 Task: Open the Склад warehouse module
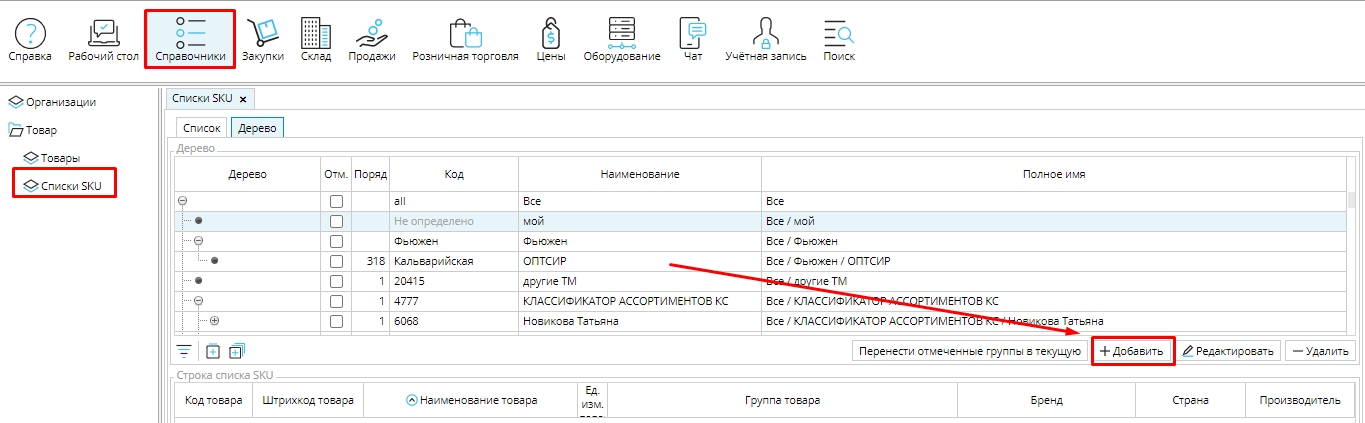(x=316, y=40)
